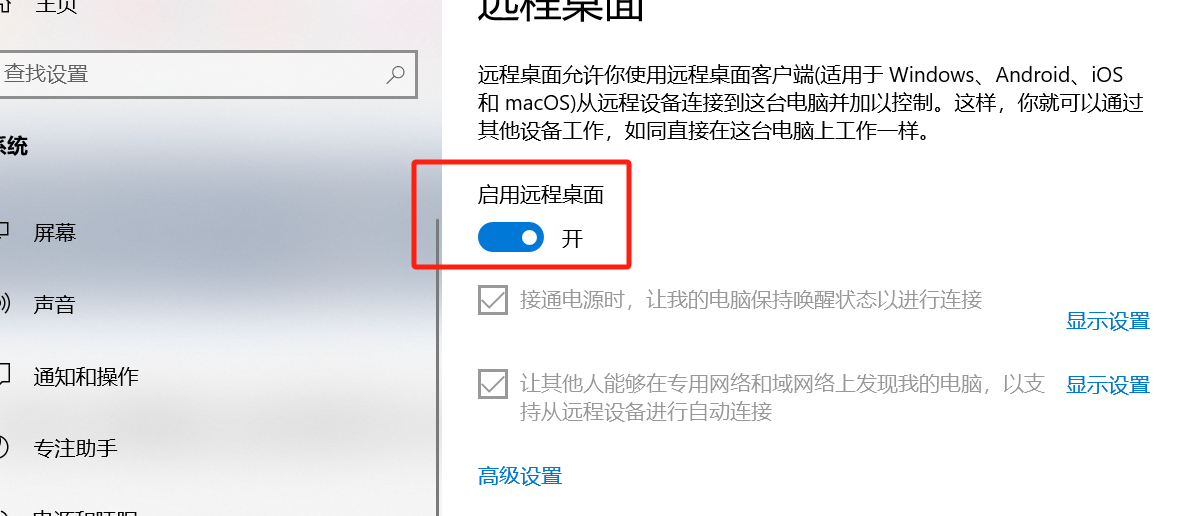Select the 声音 sidebar label
This screenshot has height=516, width=1179.
pos(54,304)
